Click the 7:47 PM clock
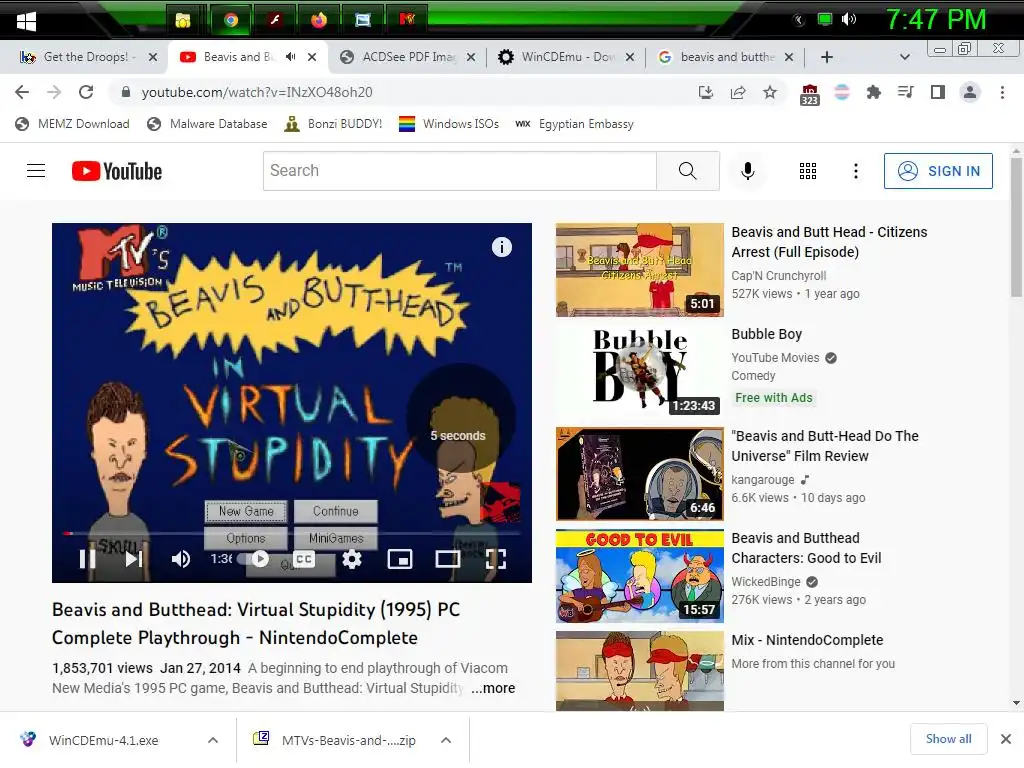 [935, 20]
